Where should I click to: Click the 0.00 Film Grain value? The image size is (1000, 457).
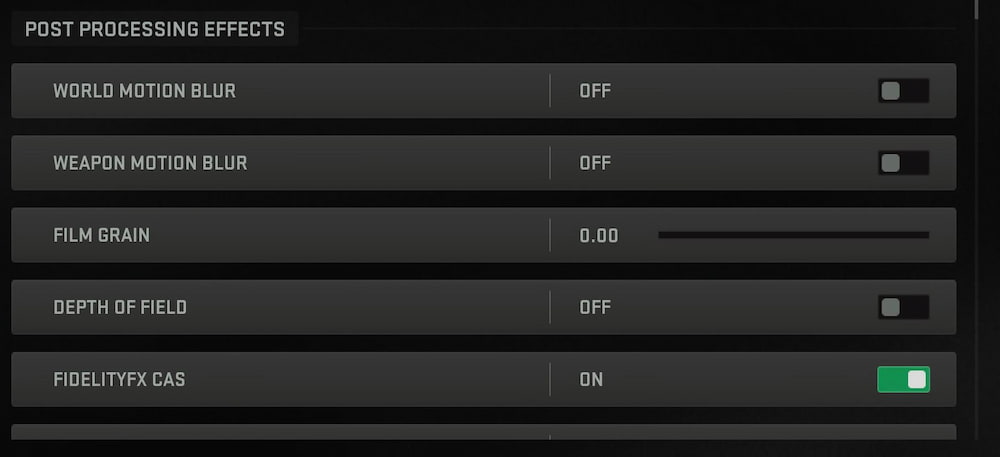(x=599, y=236)
